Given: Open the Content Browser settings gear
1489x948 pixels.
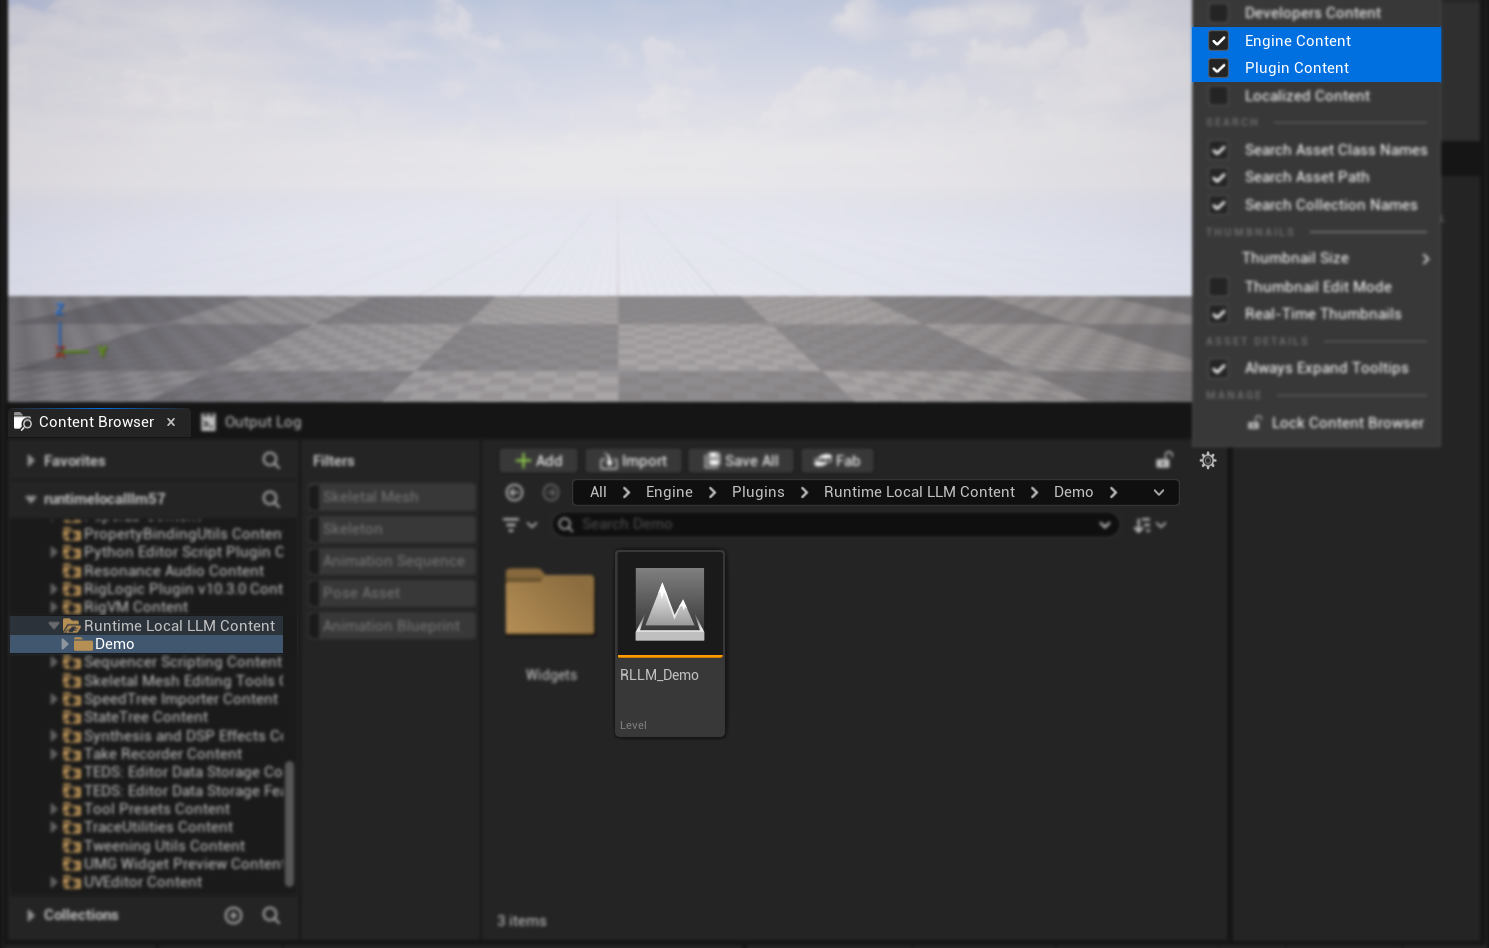Looking at the screenshot, I should (1208, 461).
